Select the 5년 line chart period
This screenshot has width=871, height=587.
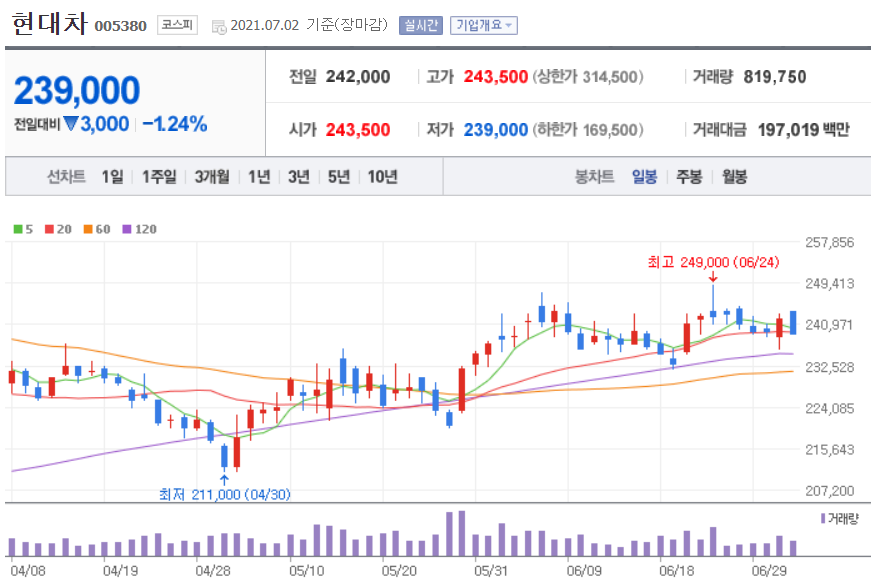click(338, 177)
